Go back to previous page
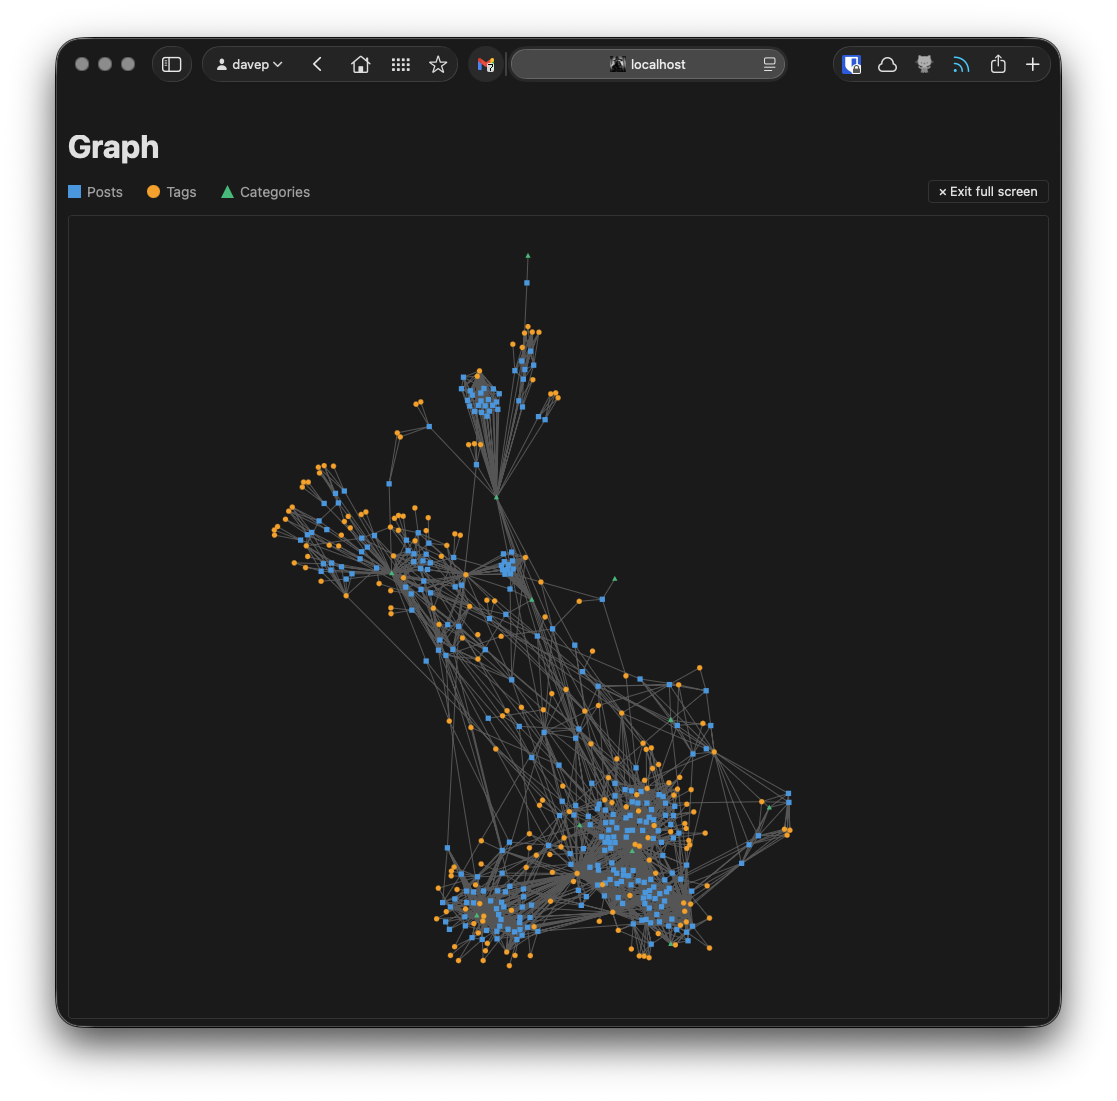The image size is (1117, 1101). click(x=317, y=64)
